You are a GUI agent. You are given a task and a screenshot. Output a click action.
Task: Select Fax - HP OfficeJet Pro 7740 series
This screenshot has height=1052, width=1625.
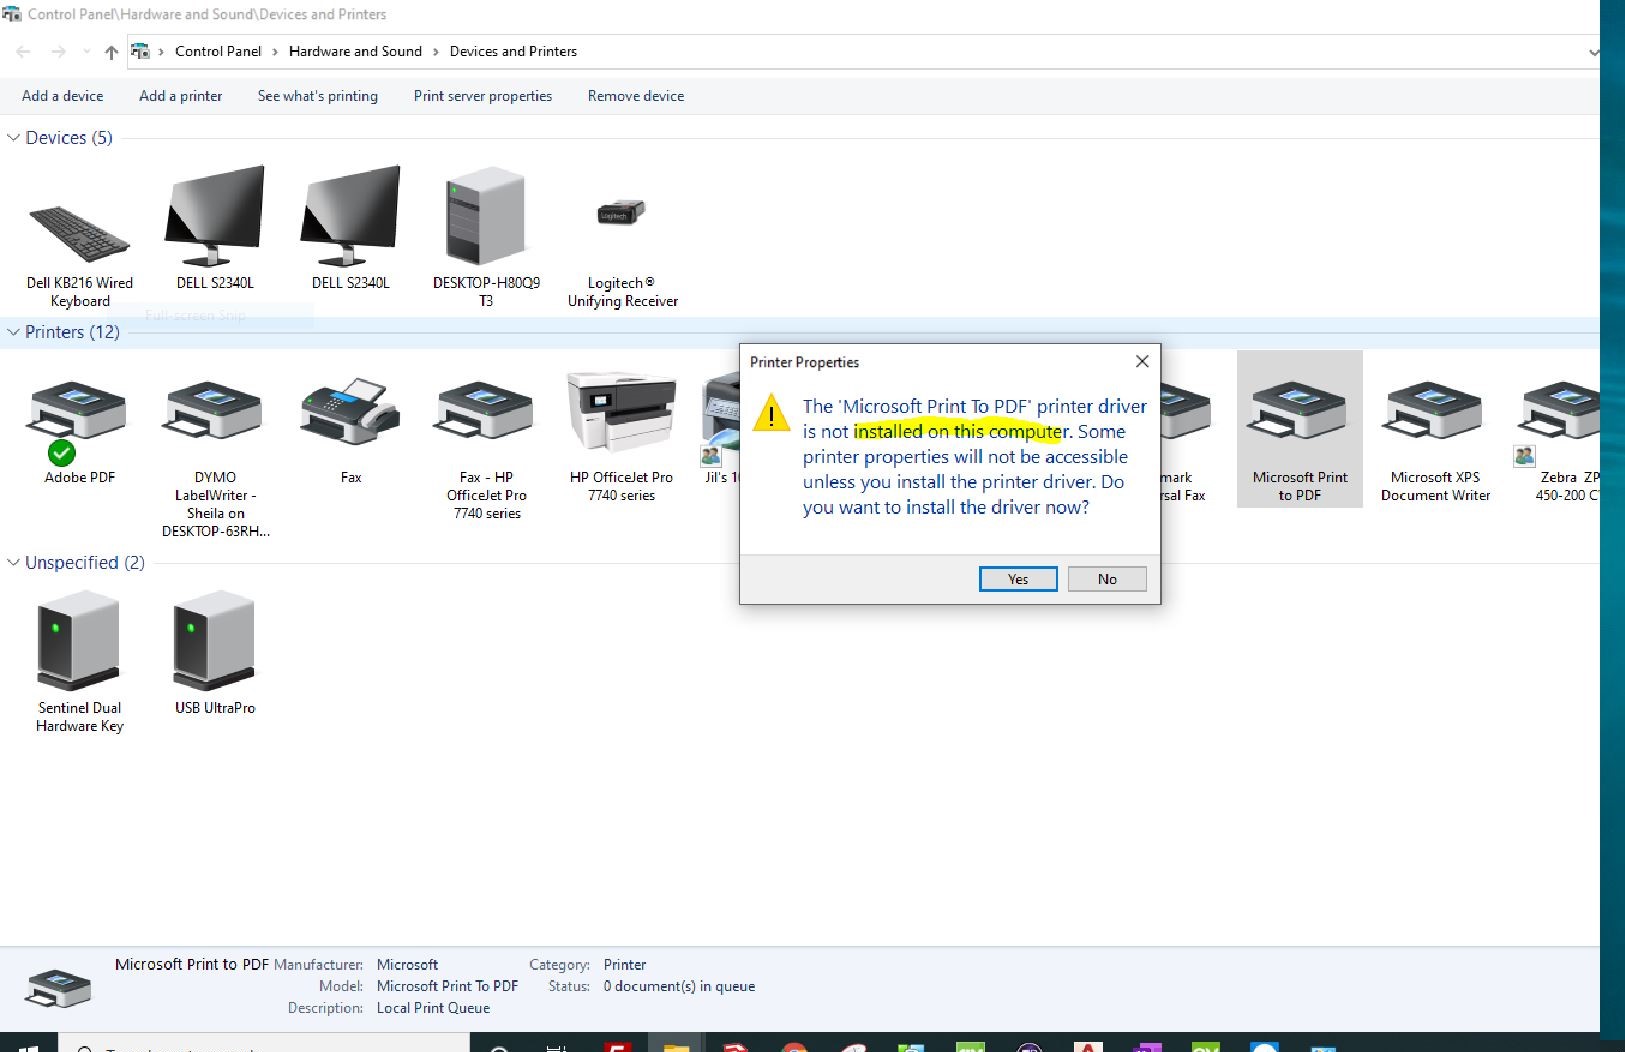(486, 448)
